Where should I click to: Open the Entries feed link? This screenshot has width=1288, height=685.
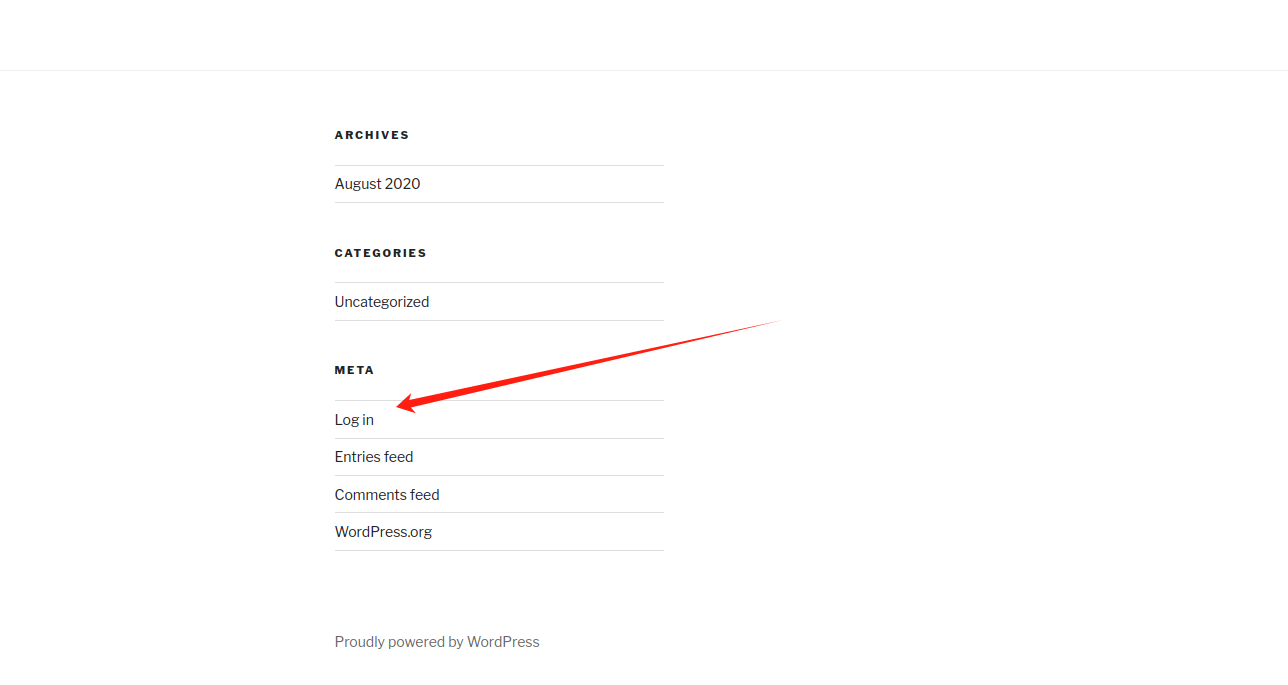pos(373,457)
